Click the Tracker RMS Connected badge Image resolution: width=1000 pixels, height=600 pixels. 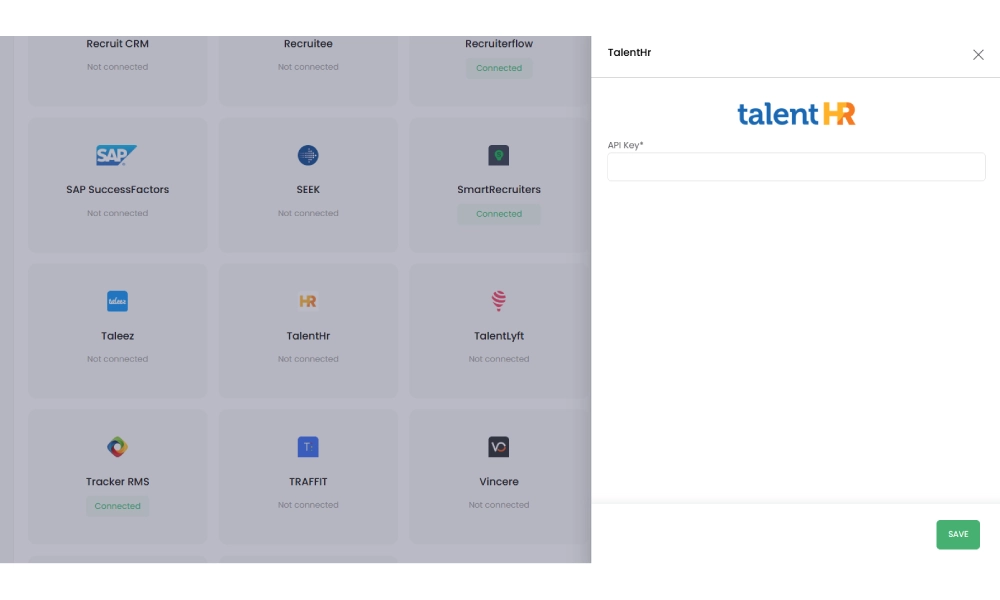117,506
